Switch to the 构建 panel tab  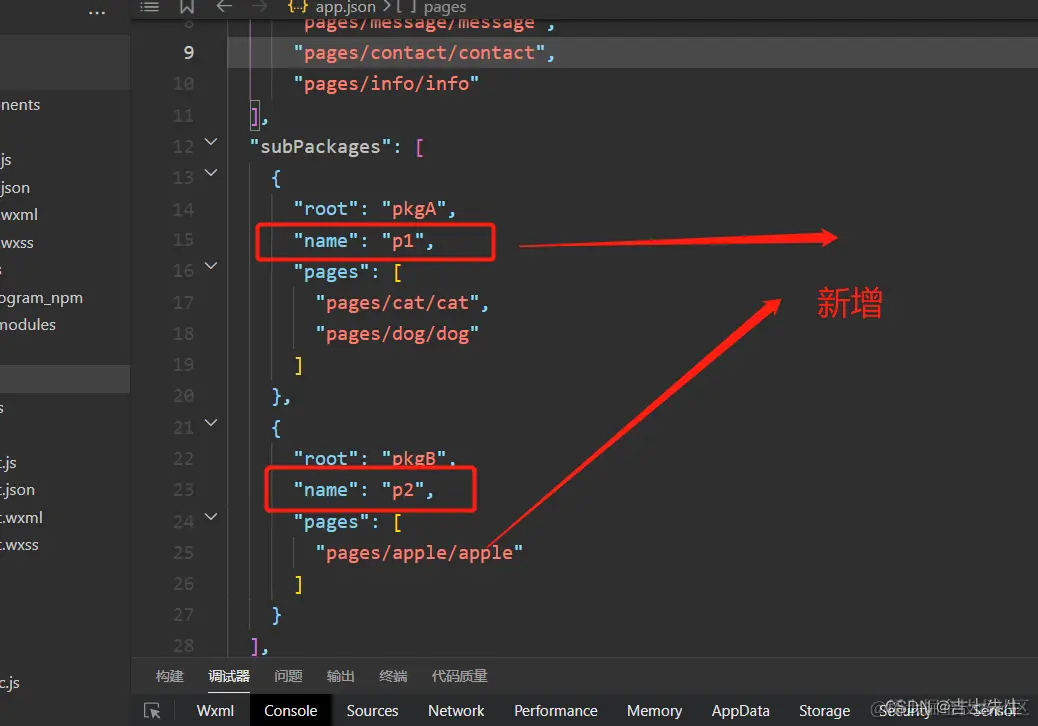coord(169,676)
